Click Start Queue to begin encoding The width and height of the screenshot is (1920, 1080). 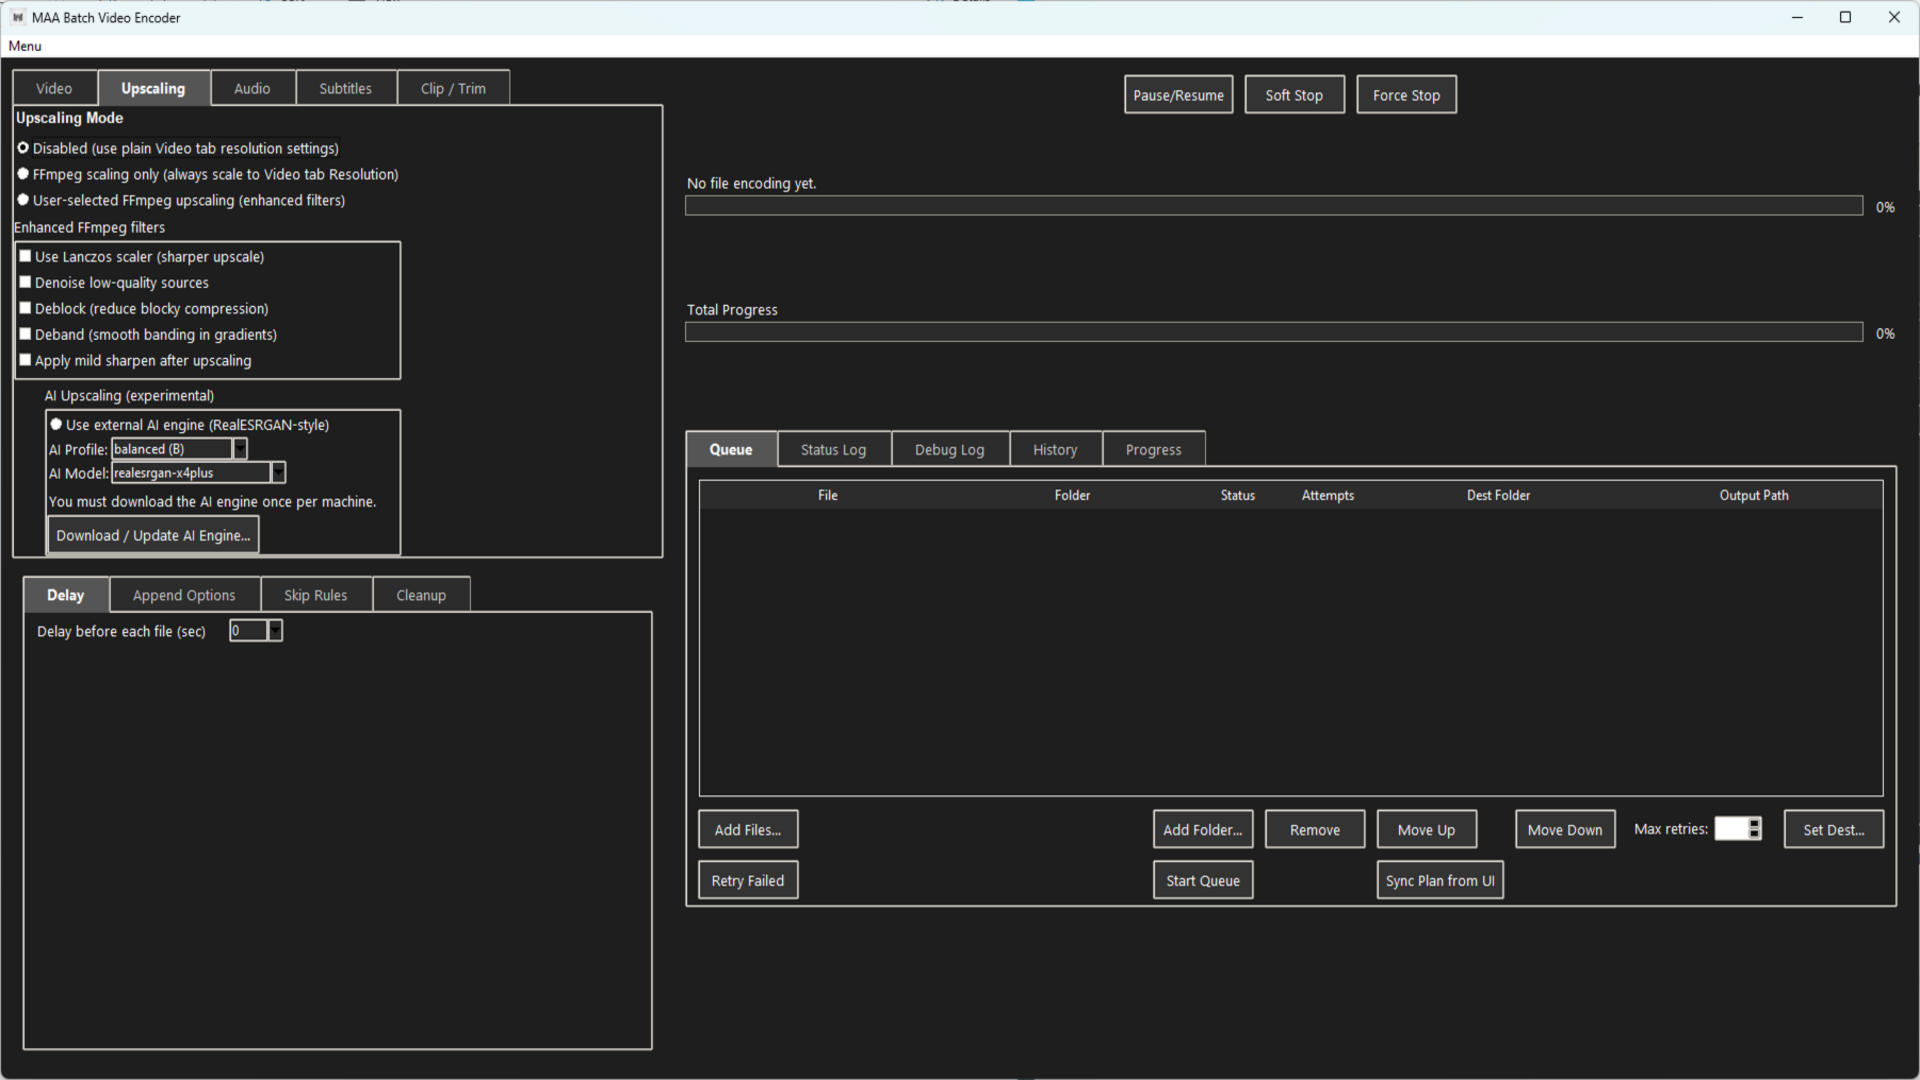coord(1202,880)
